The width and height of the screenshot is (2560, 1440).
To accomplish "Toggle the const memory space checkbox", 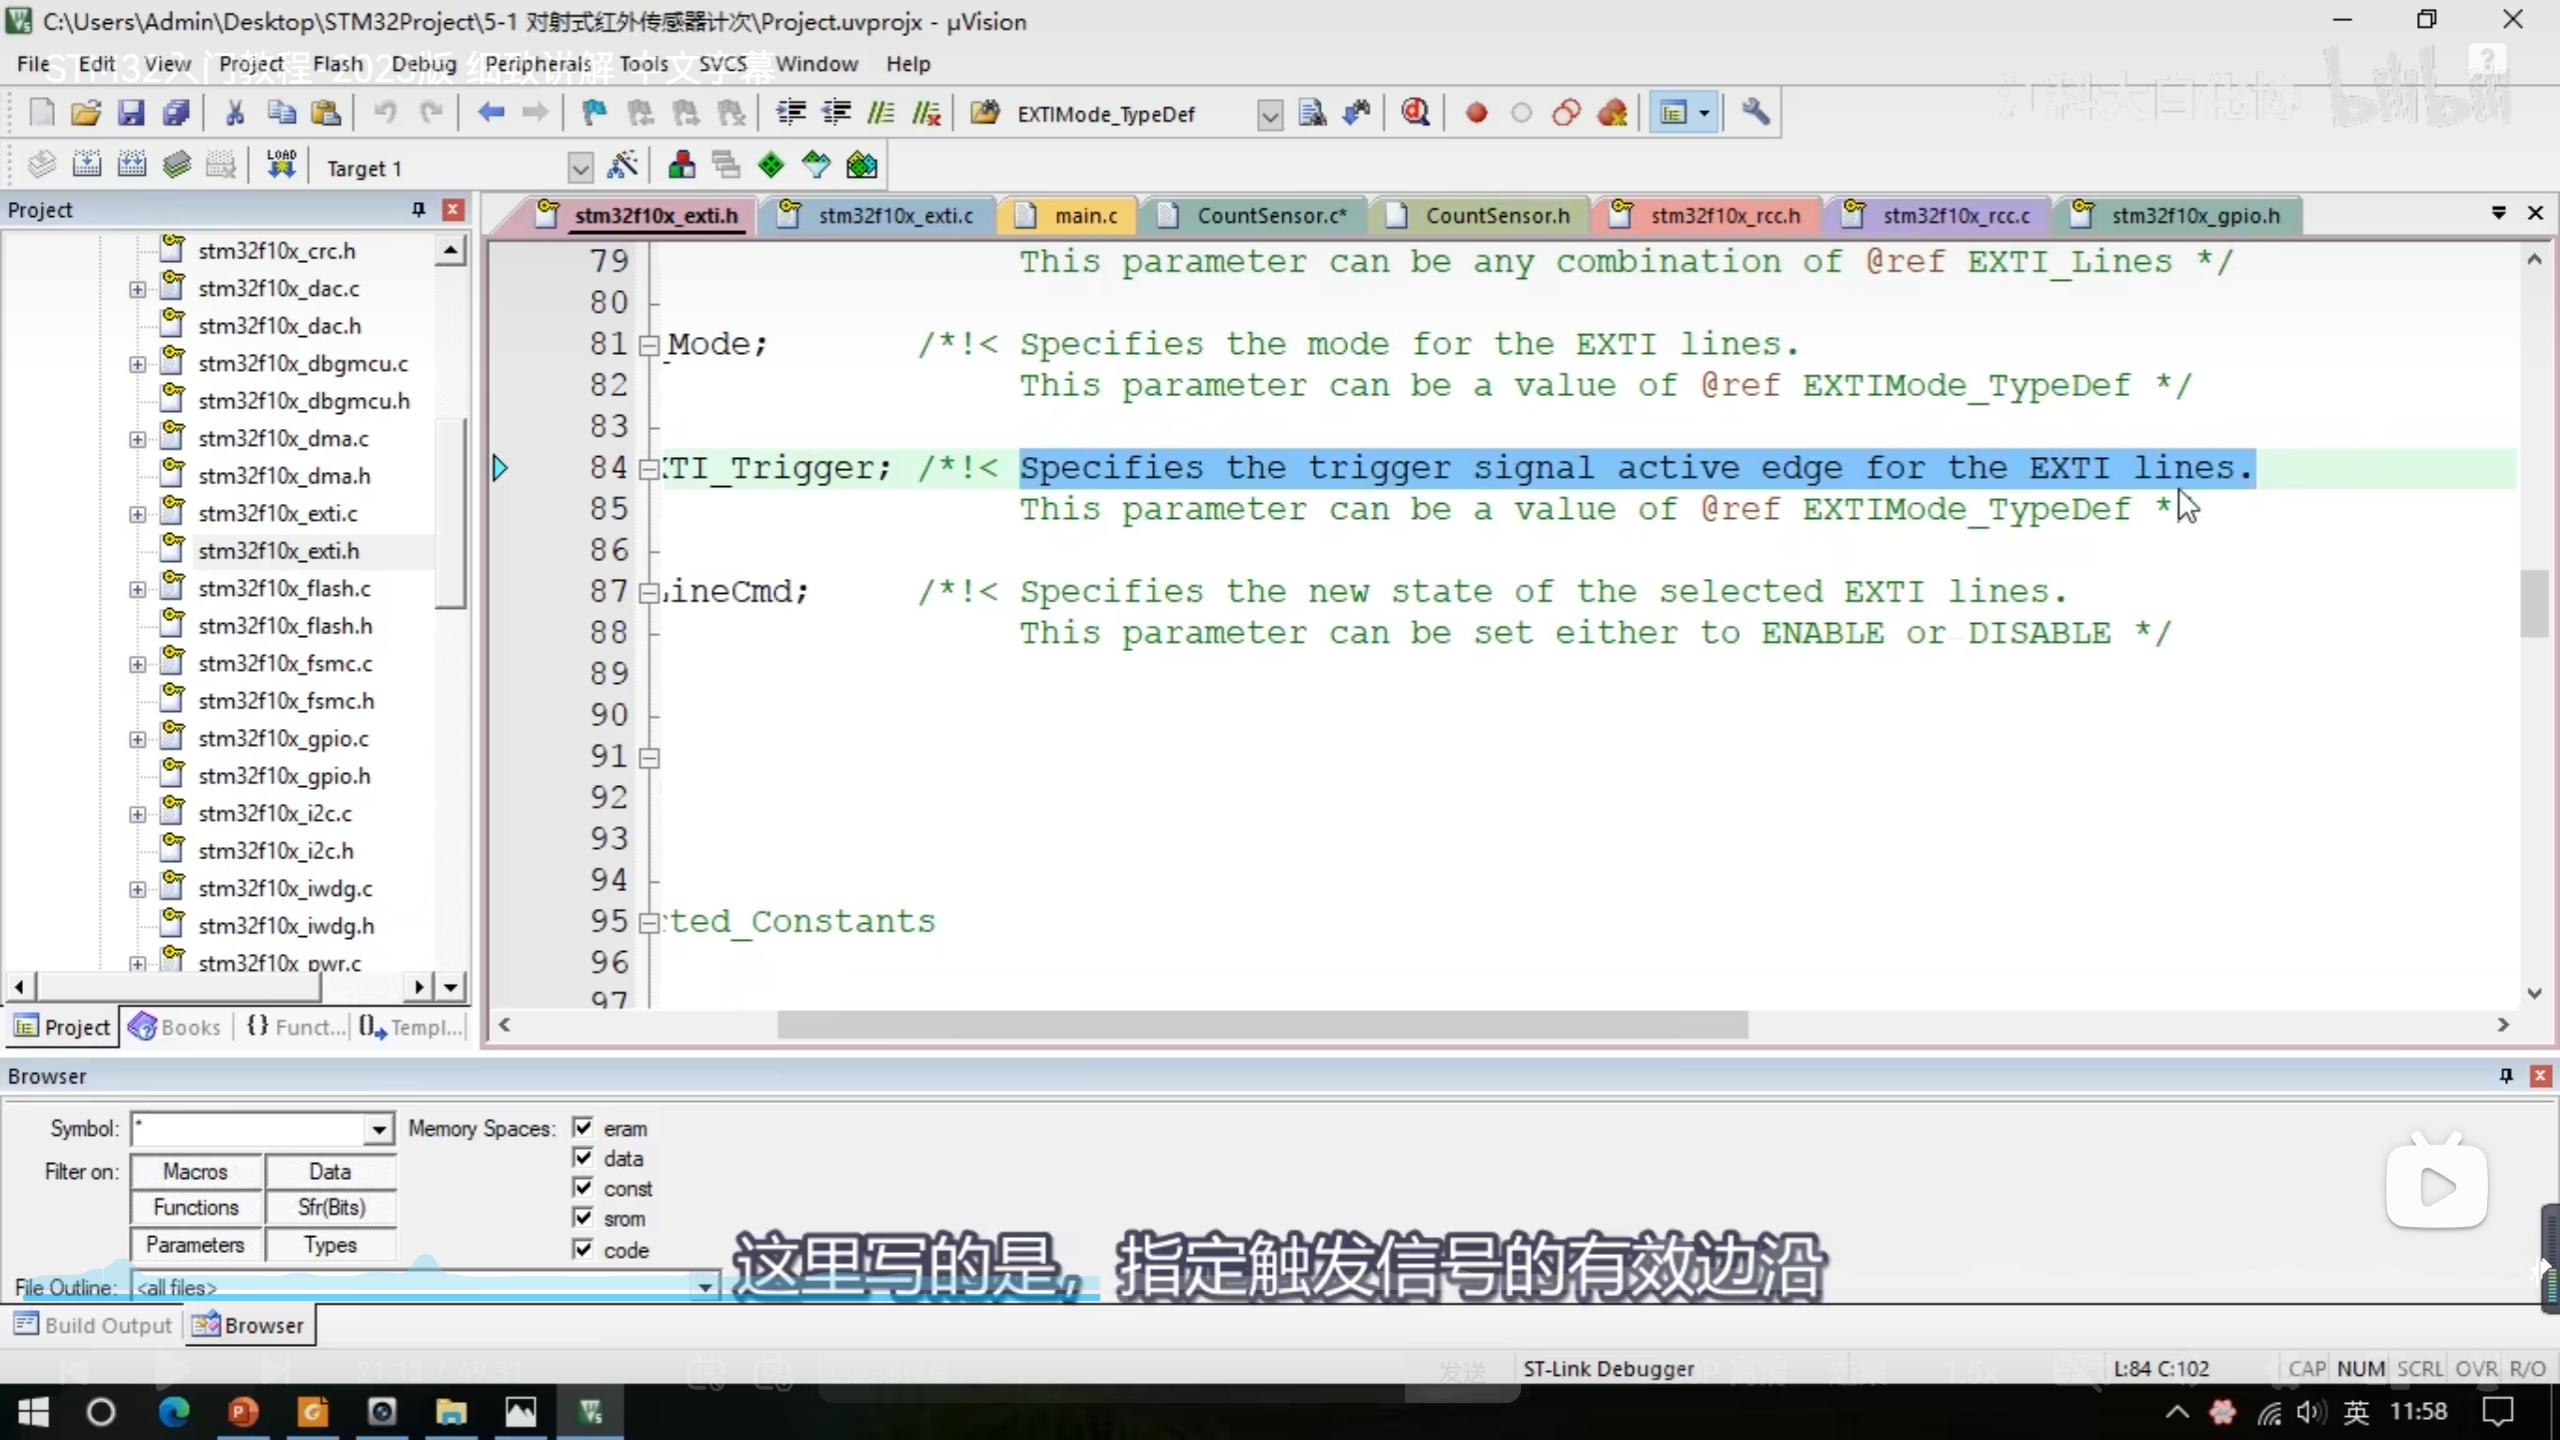I will click(x=583, y=1187).
